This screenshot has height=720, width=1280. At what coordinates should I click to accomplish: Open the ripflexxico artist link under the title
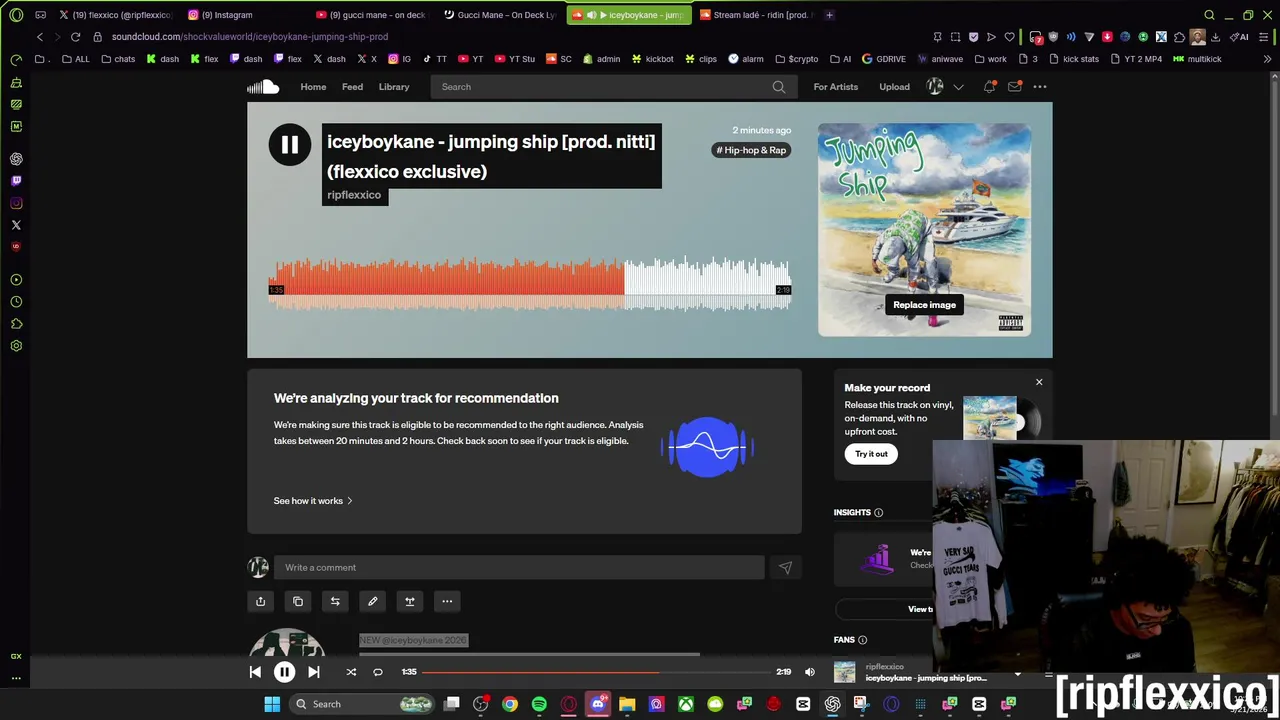354,195
